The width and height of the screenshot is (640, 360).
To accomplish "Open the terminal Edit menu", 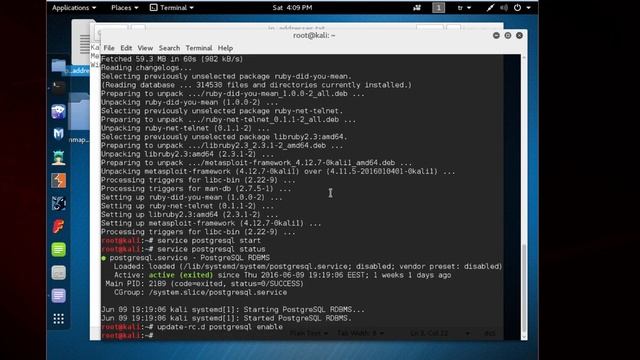I will click(x=126, y=48).
